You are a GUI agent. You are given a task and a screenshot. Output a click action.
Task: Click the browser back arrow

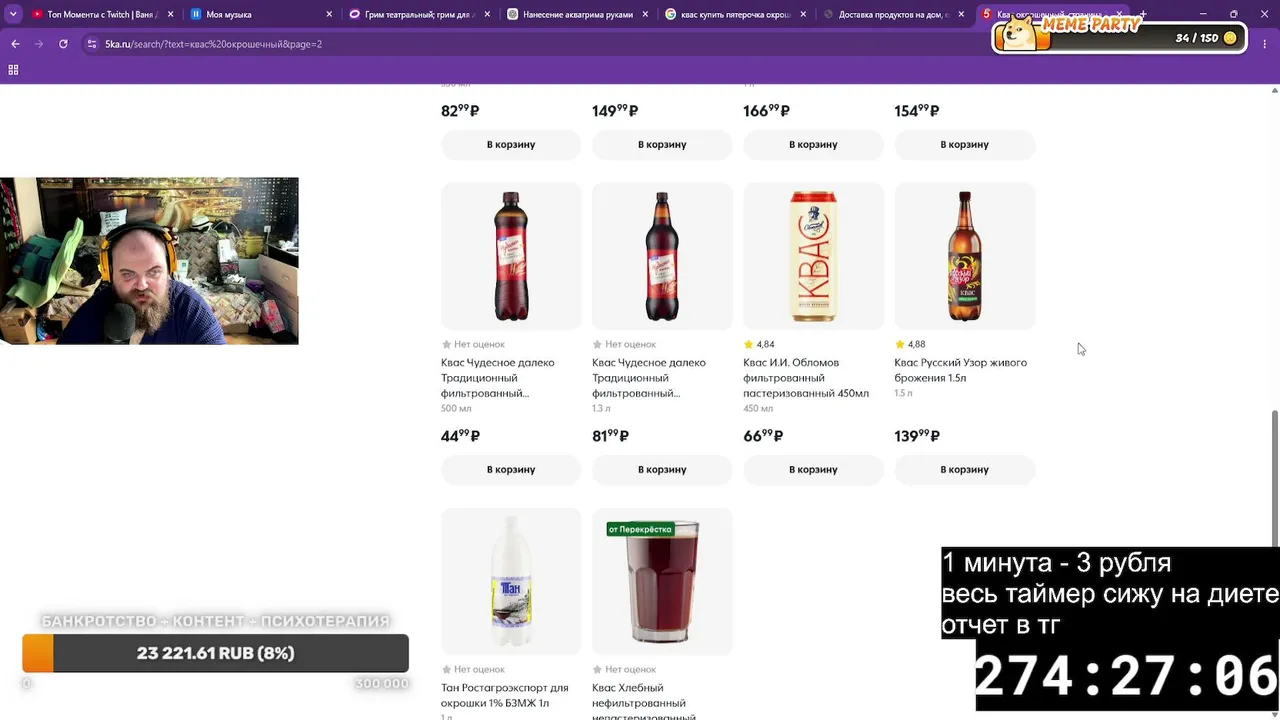tap(15, 44)
